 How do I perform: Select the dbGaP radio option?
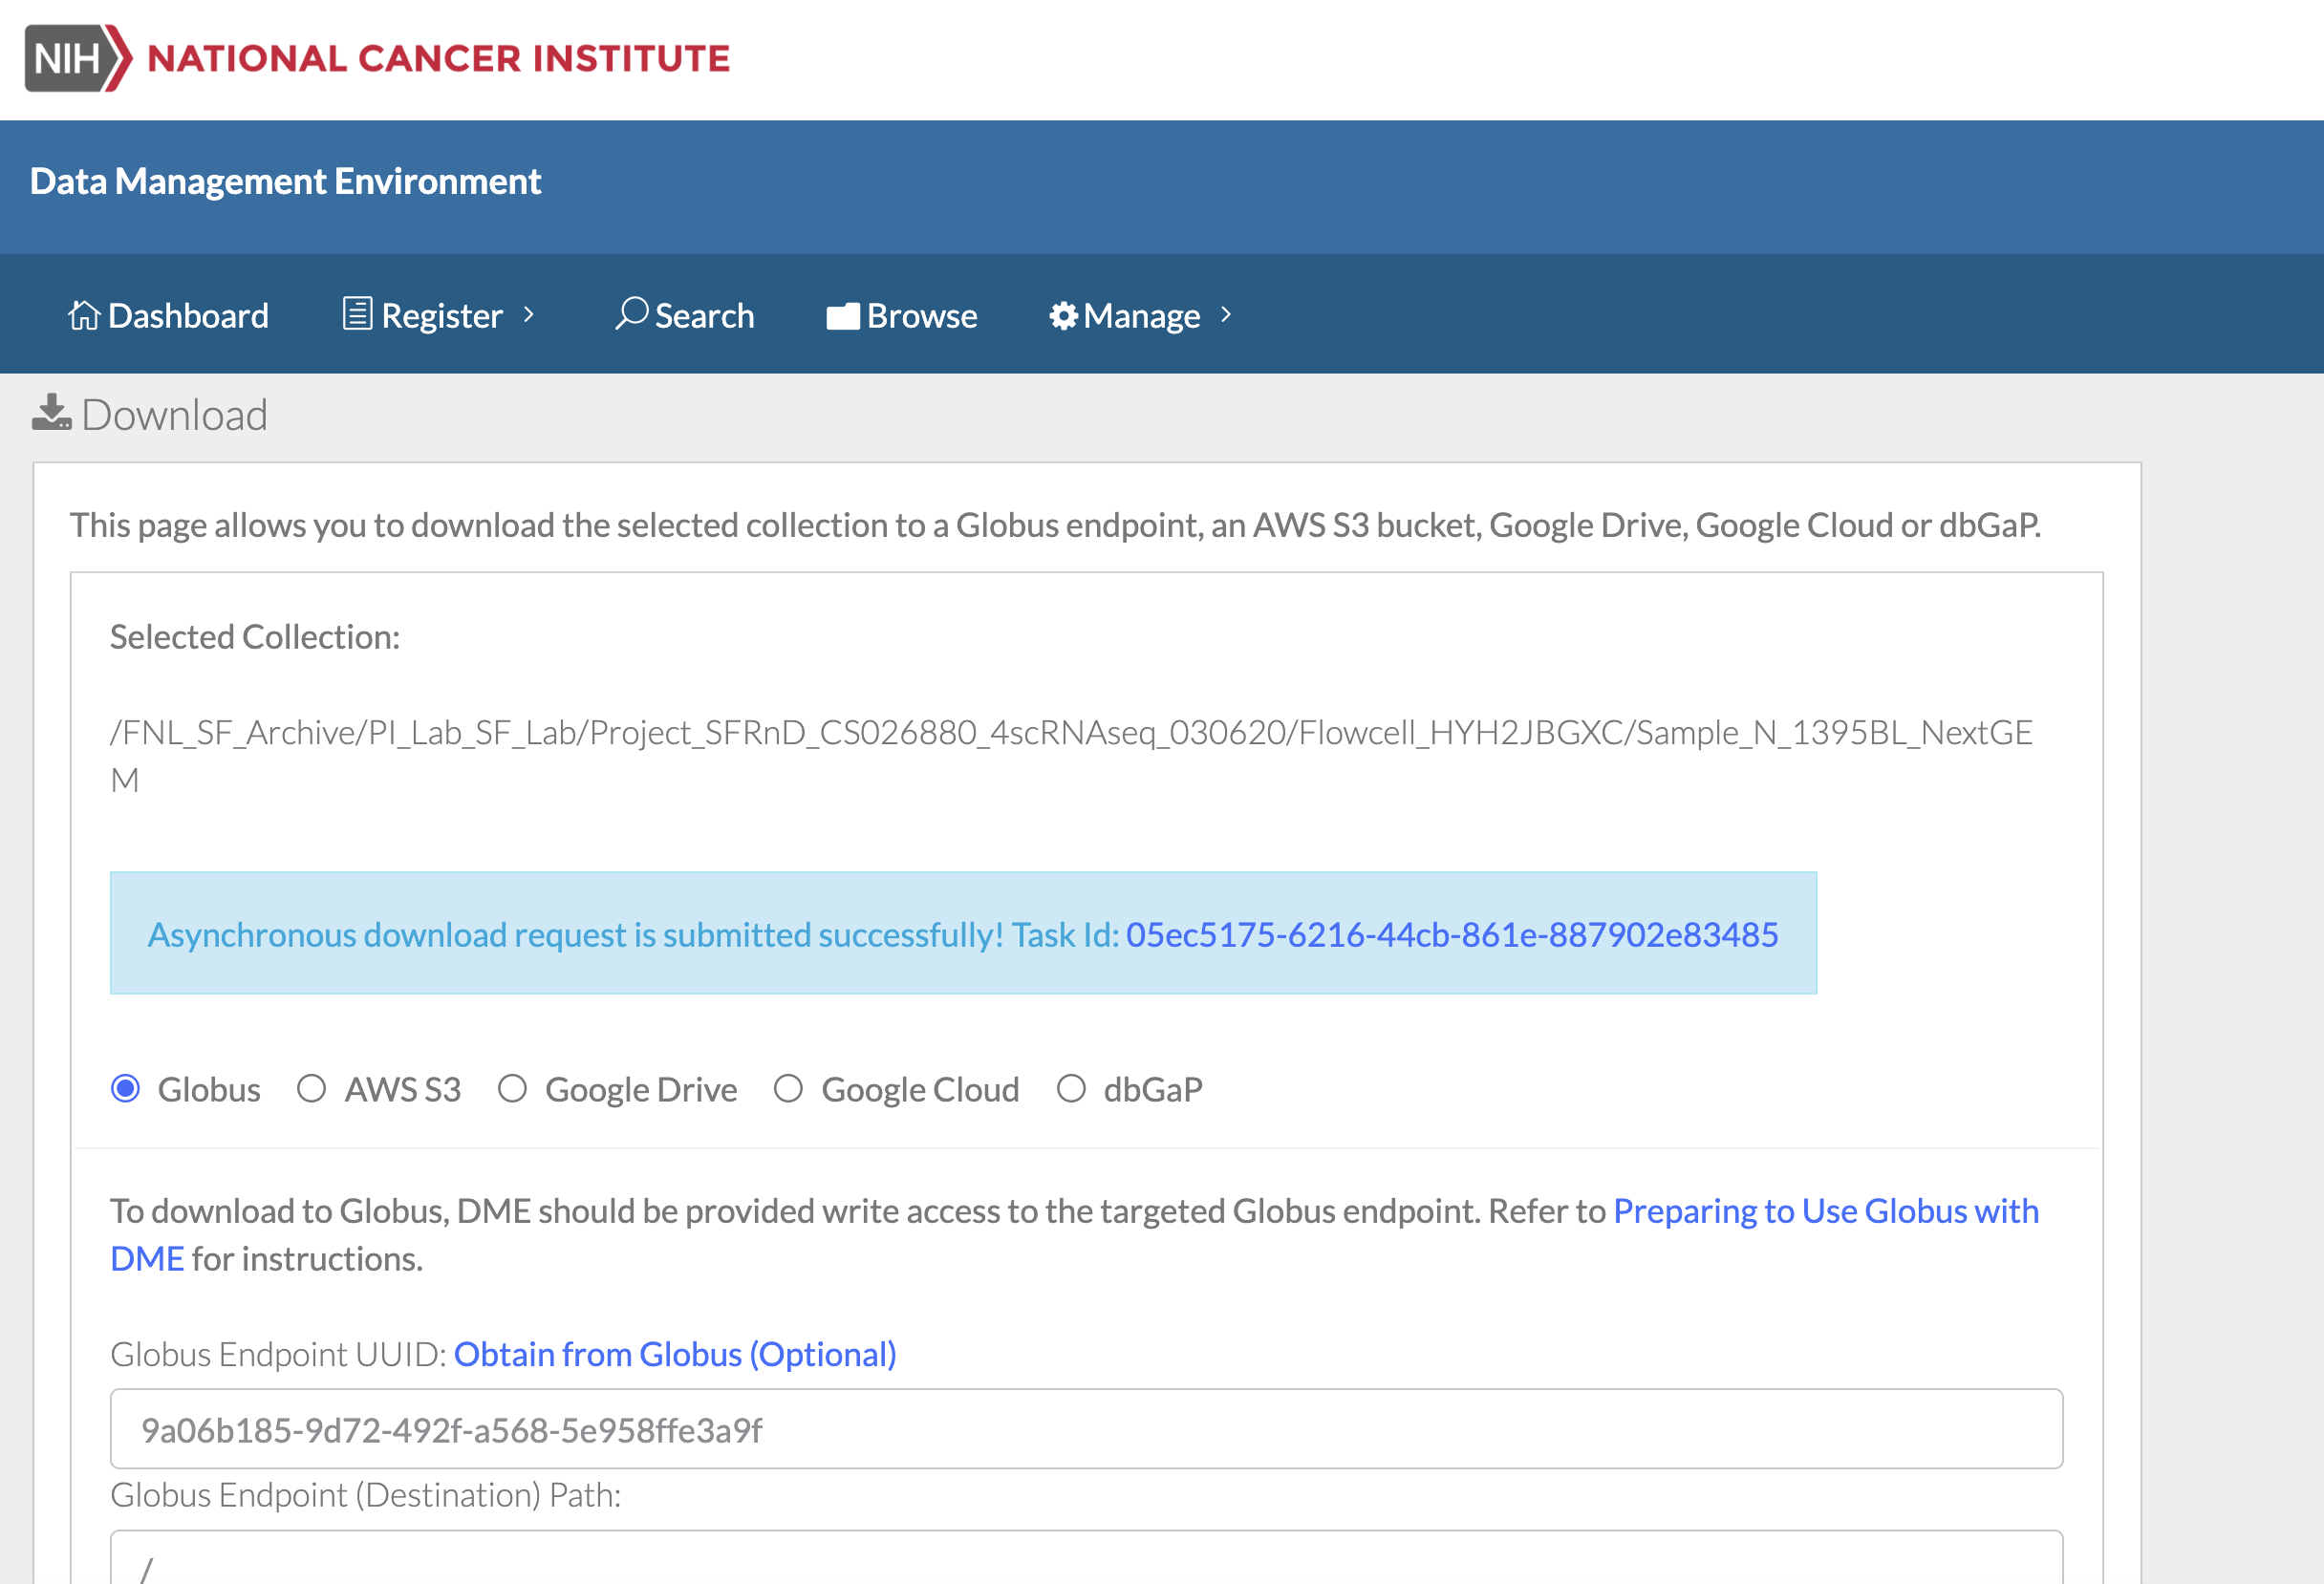(x=1071, y=1088)
